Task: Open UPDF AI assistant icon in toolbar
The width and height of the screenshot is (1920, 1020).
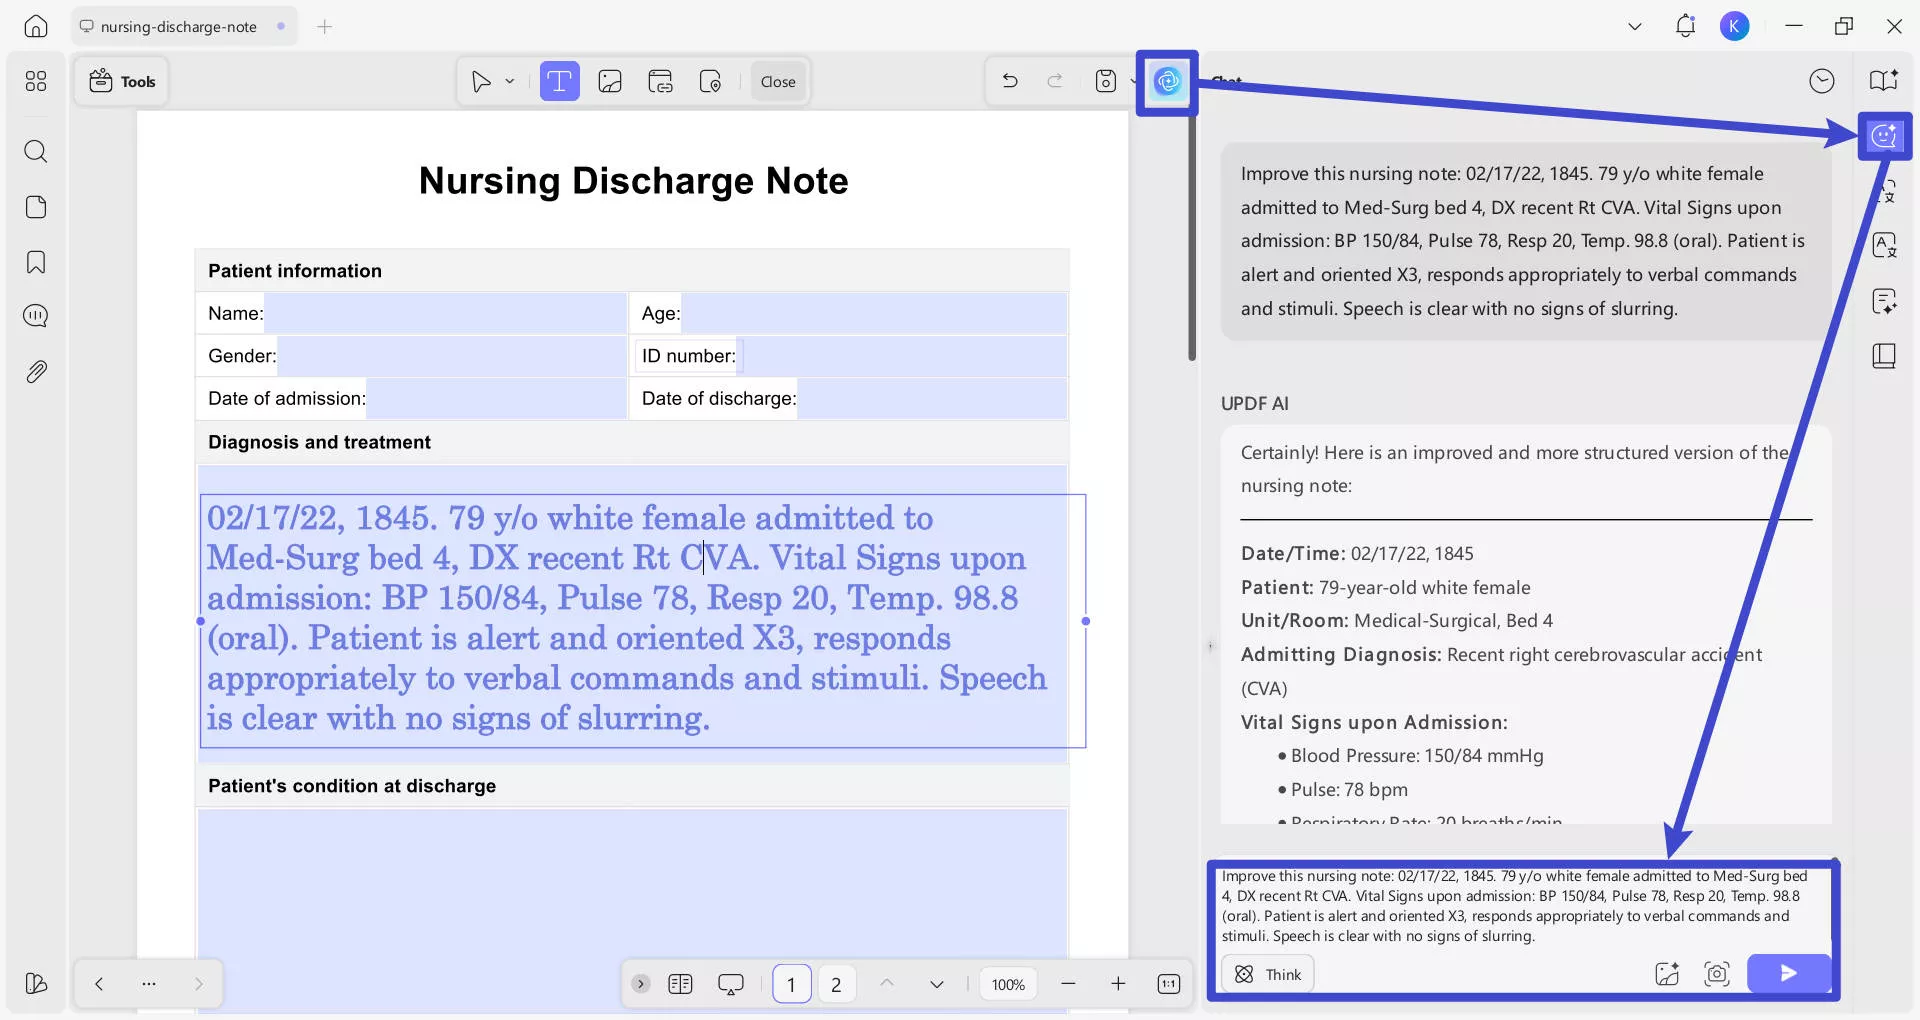Action: (x=1167, y=82)
